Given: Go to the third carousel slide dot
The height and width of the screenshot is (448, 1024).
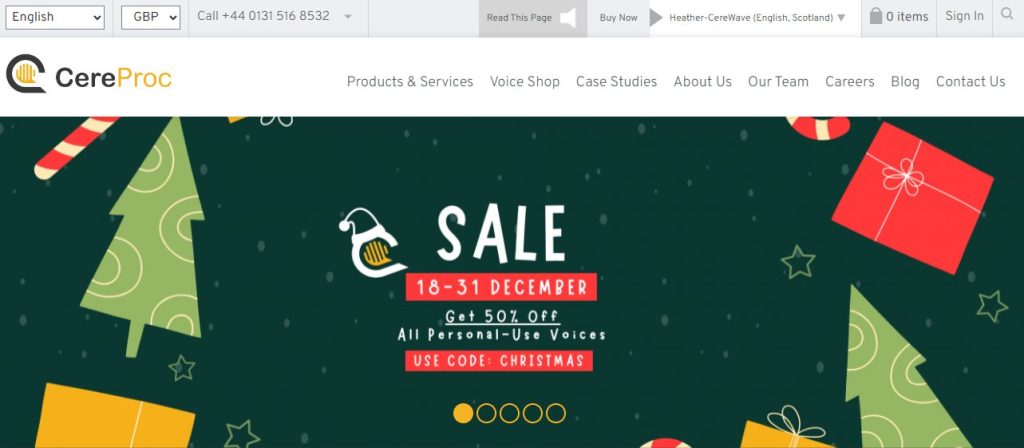Looking at the screenshot, I should point(509,413).
